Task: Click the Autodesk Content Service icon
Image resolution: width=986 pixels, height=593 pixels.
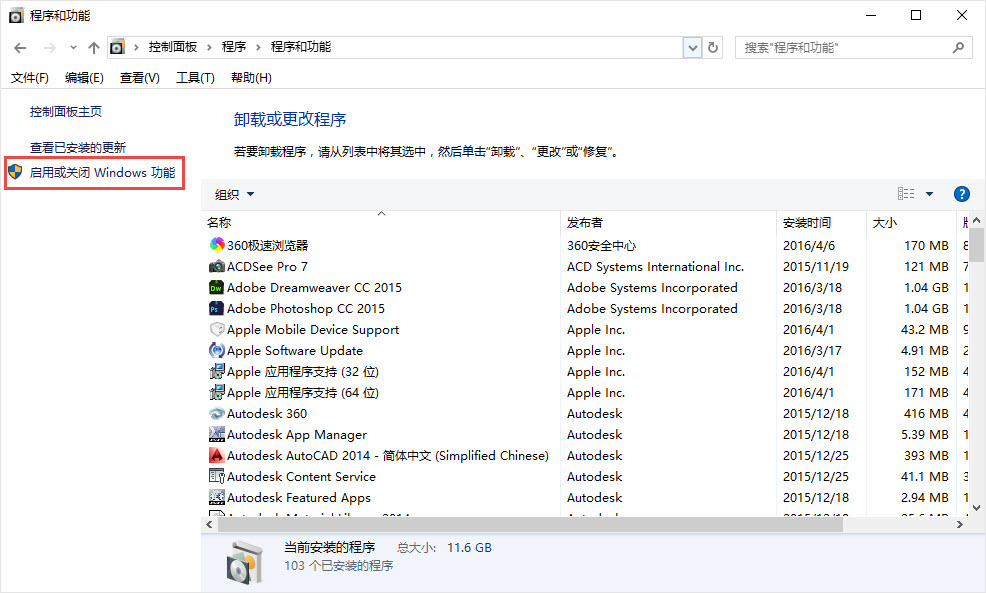Action: click(217, 476)
